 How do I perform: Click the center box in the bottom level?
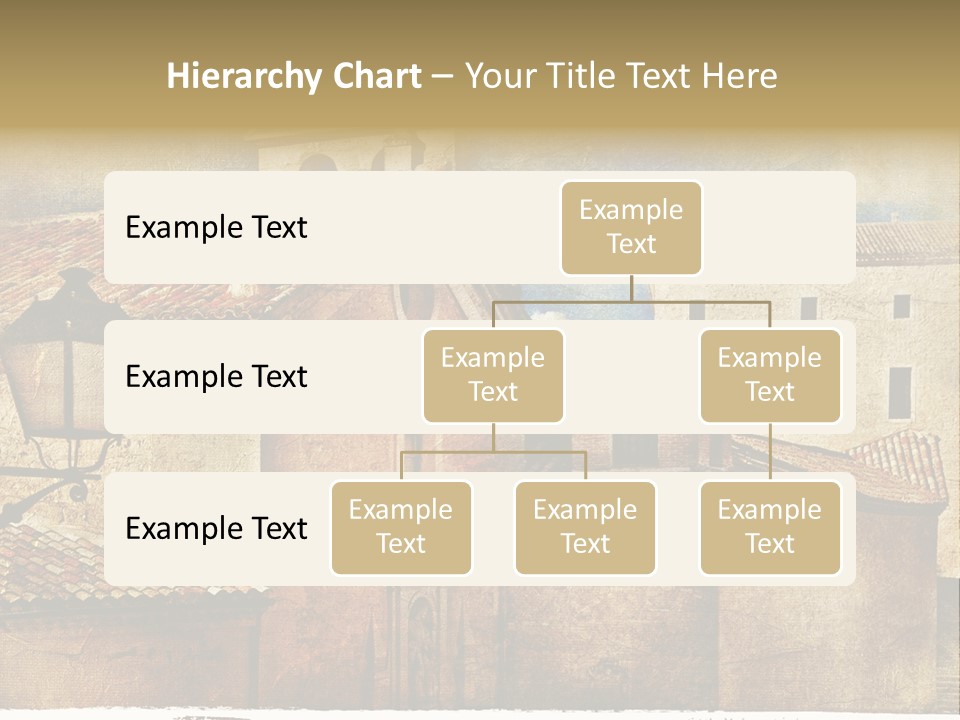(x=585, y=528)
